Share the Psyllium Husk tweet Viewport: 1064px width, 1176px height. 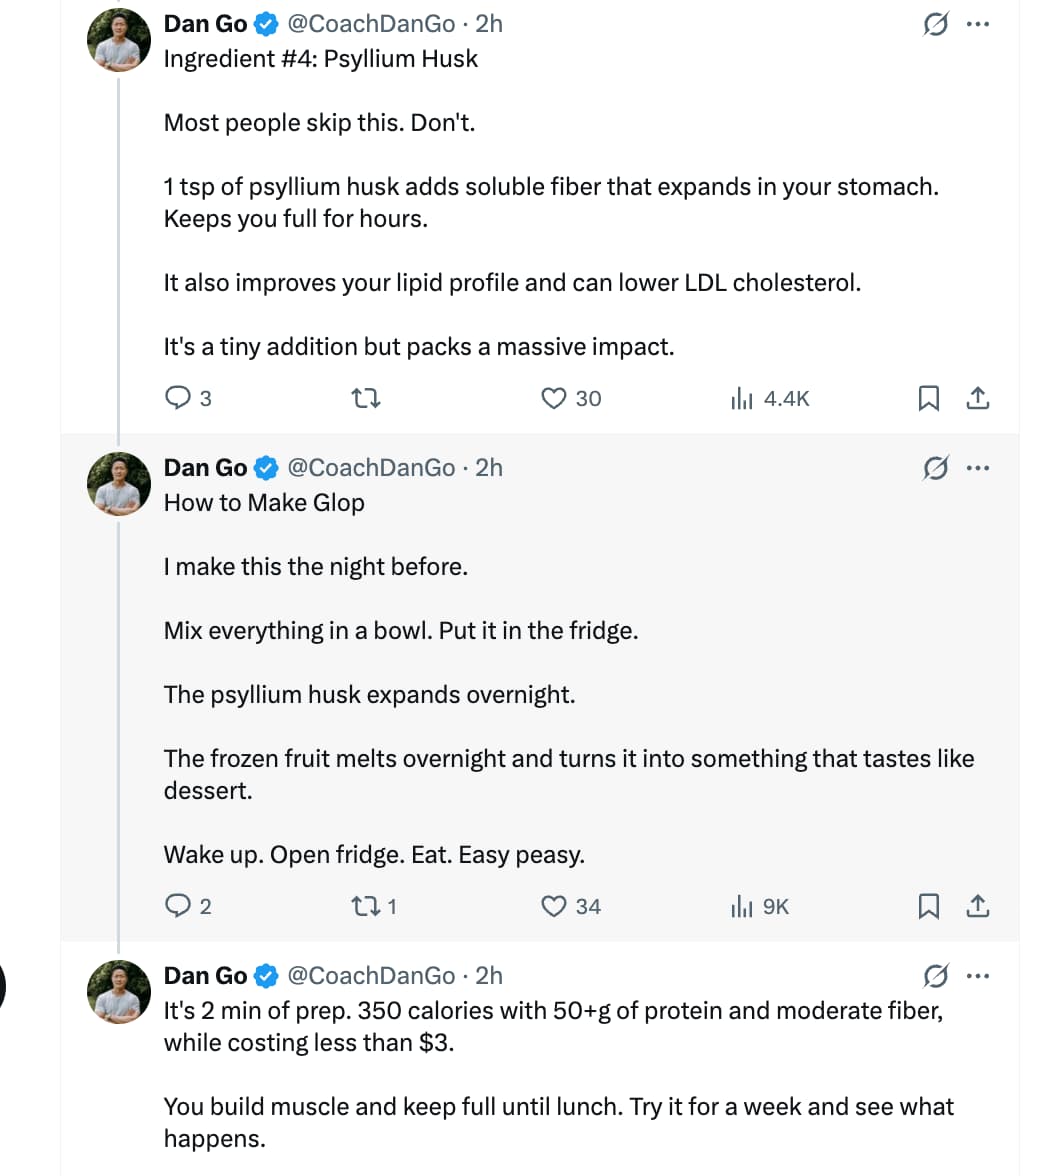coord(978,399)
